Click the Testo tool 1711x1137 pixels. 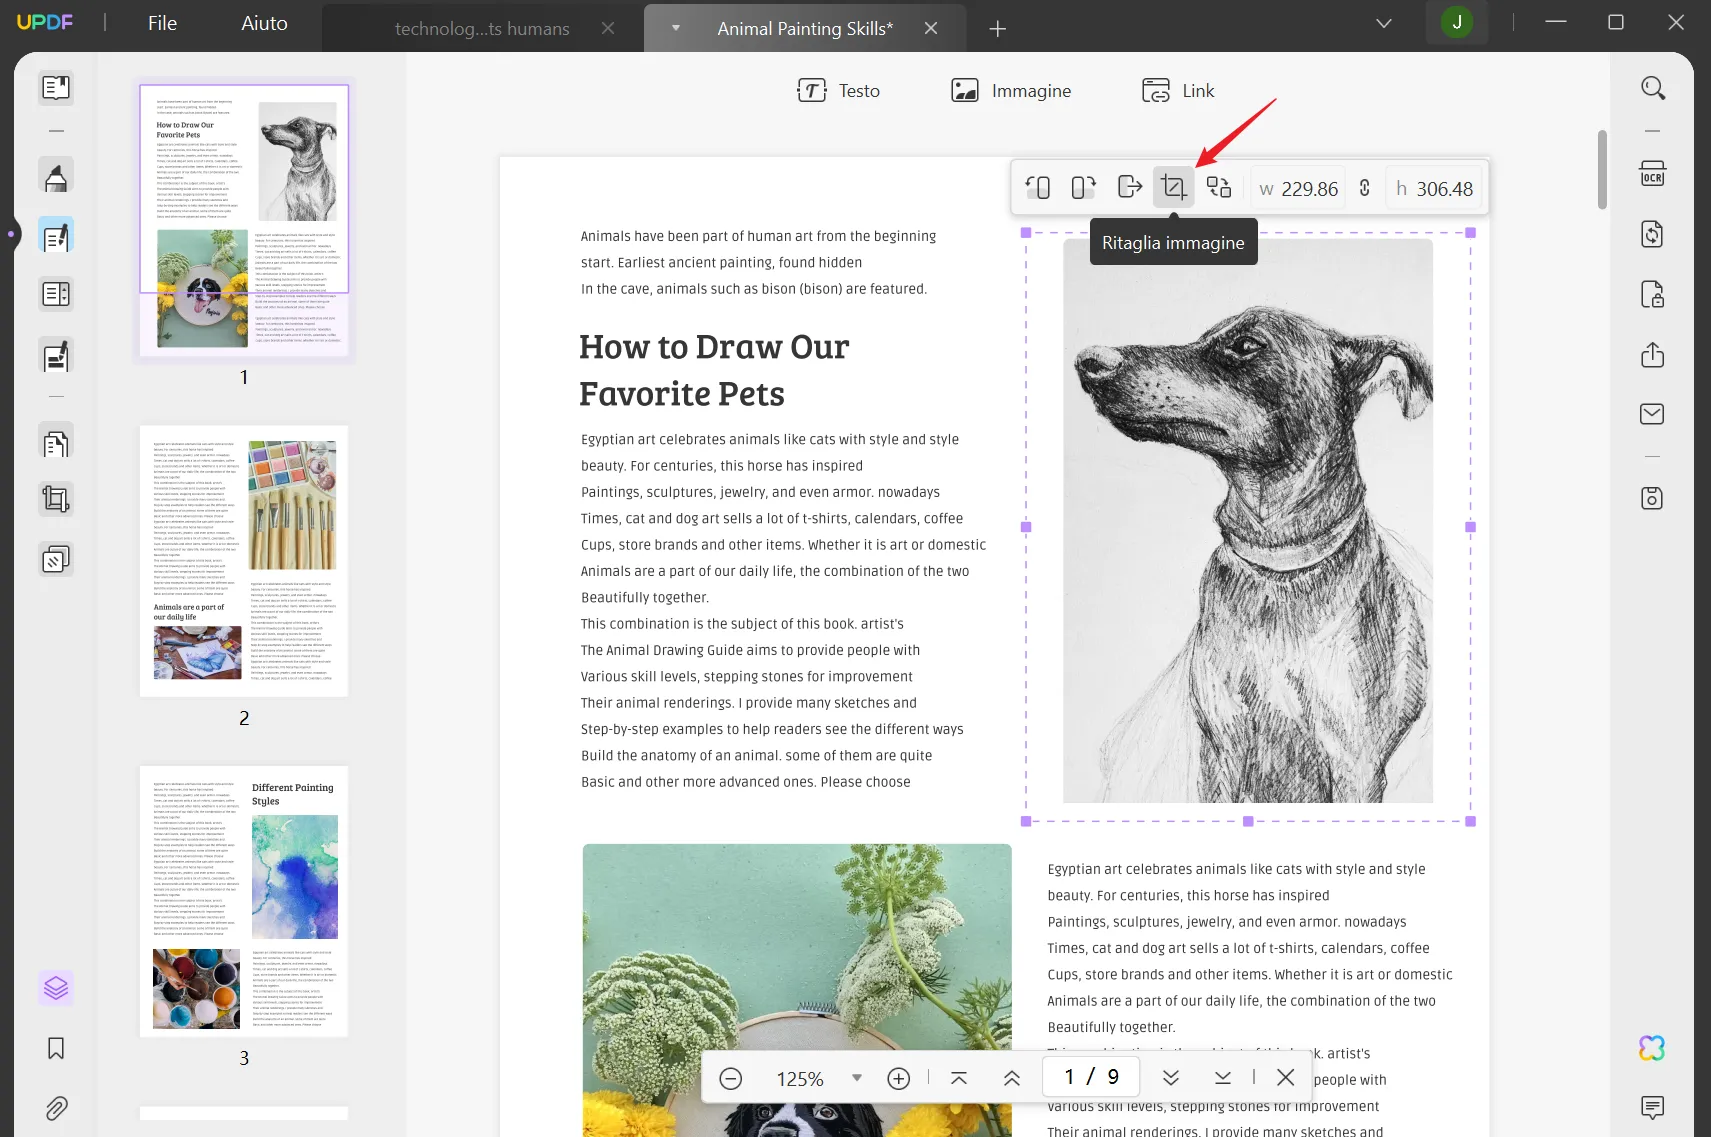pos(838,91)
